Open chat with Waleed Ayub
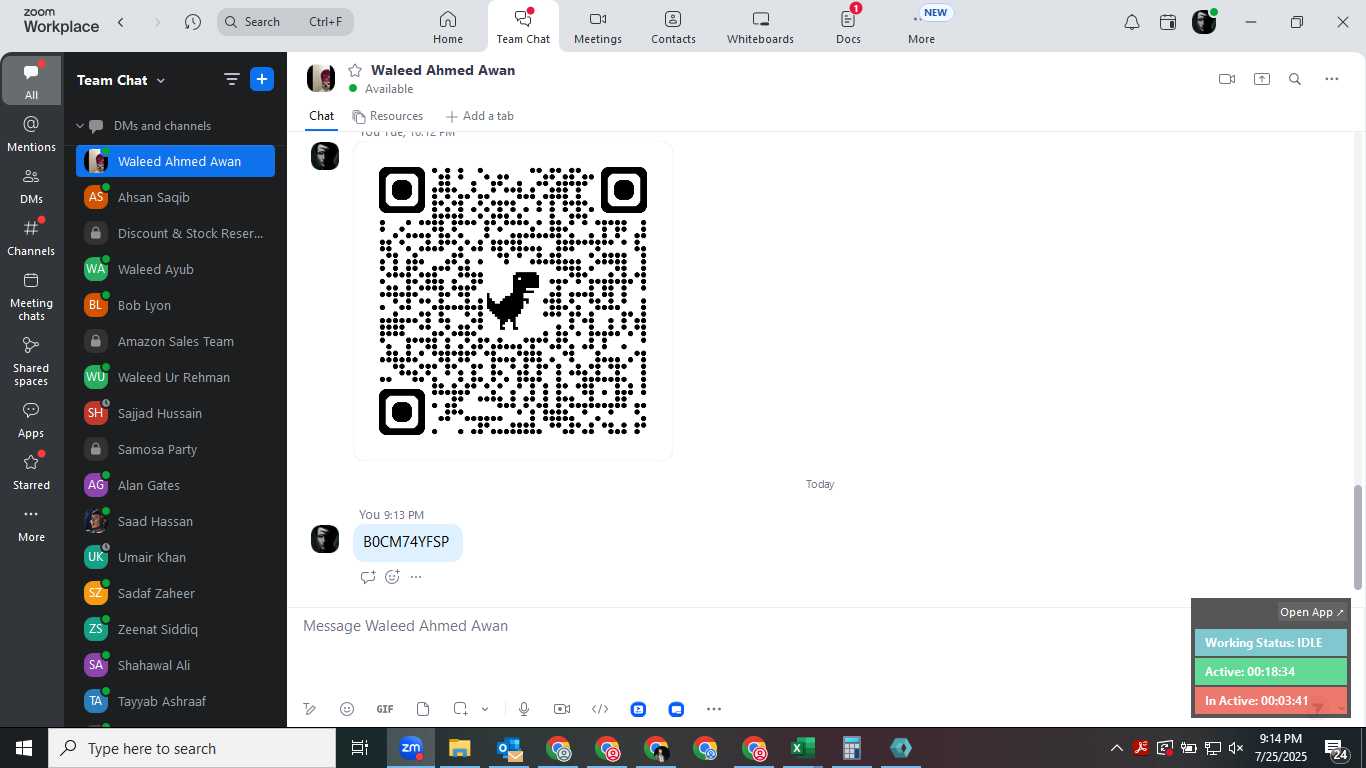 coord(175,269)
